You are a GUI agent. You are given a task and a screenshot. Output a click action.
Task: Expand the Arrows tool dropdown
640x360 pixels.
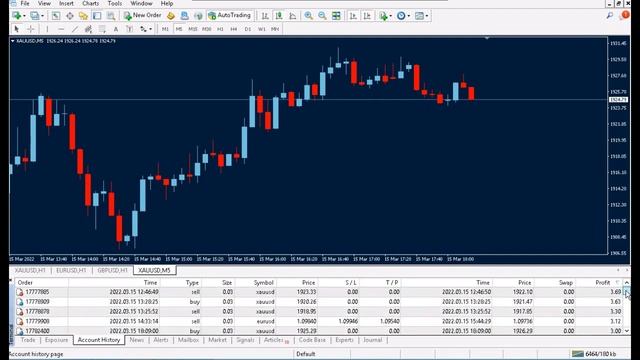(151, 29)
